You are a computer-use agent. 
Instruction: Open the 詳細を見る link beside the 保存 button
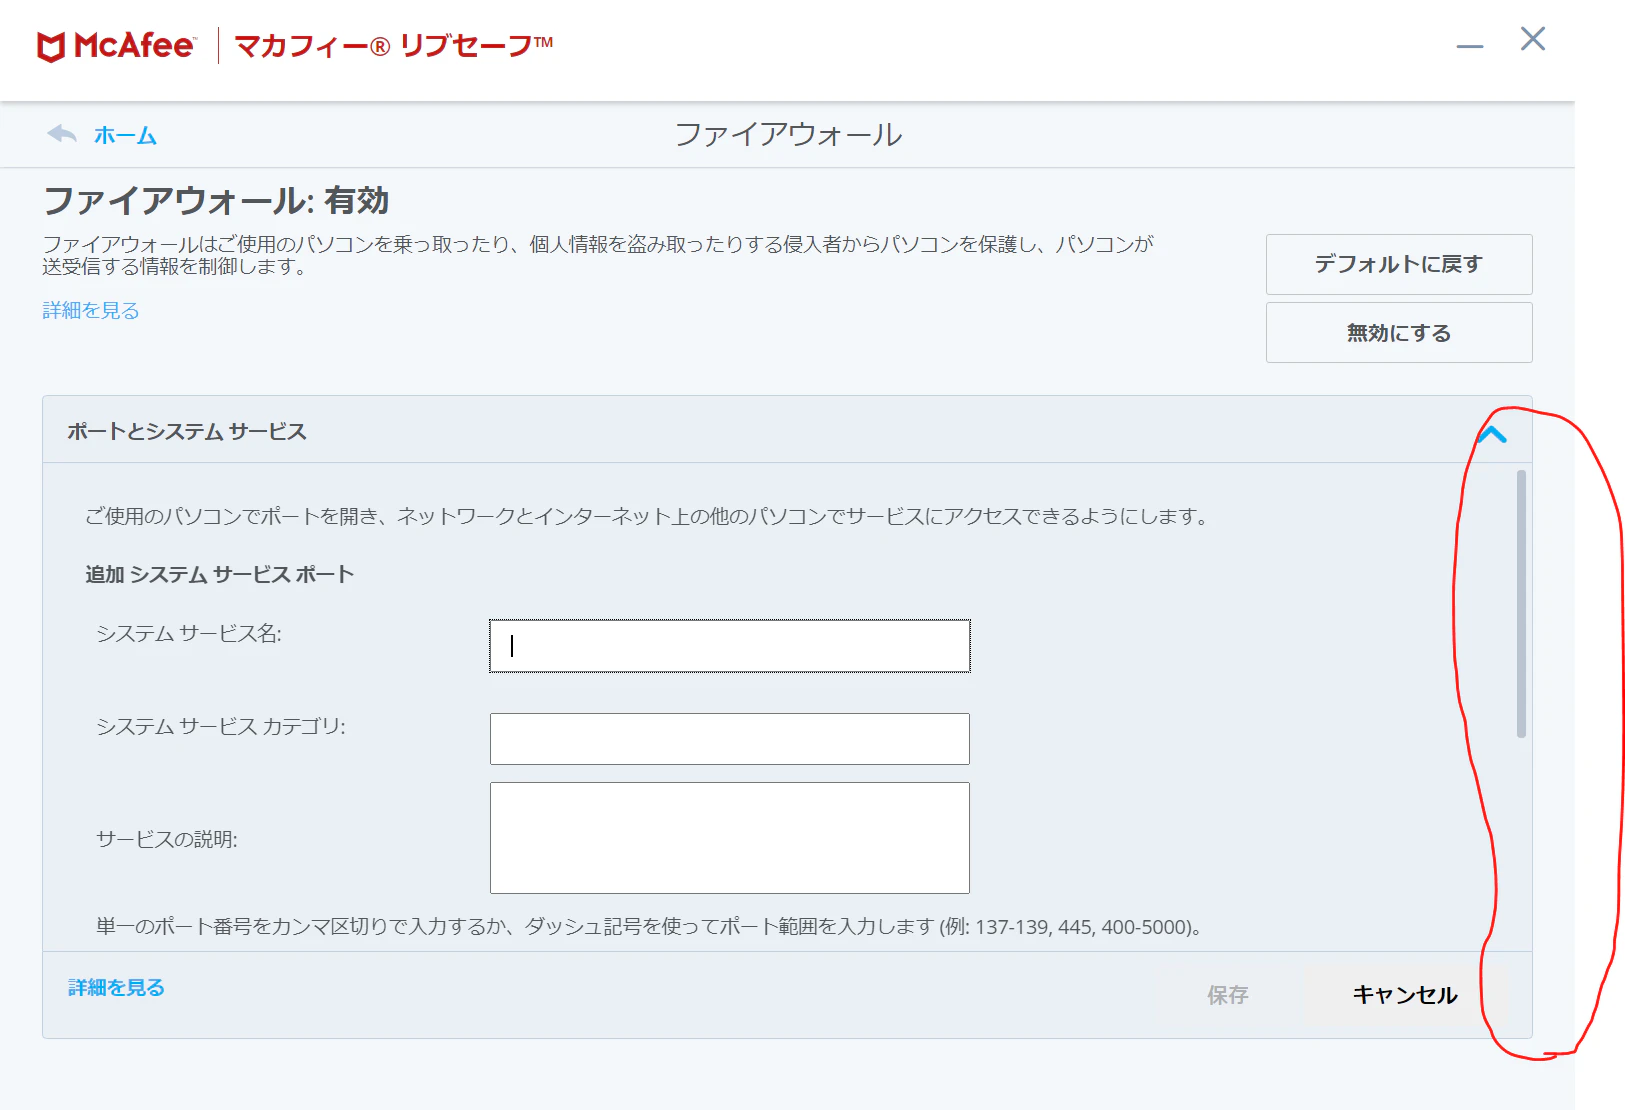click(x=116, y=987)
